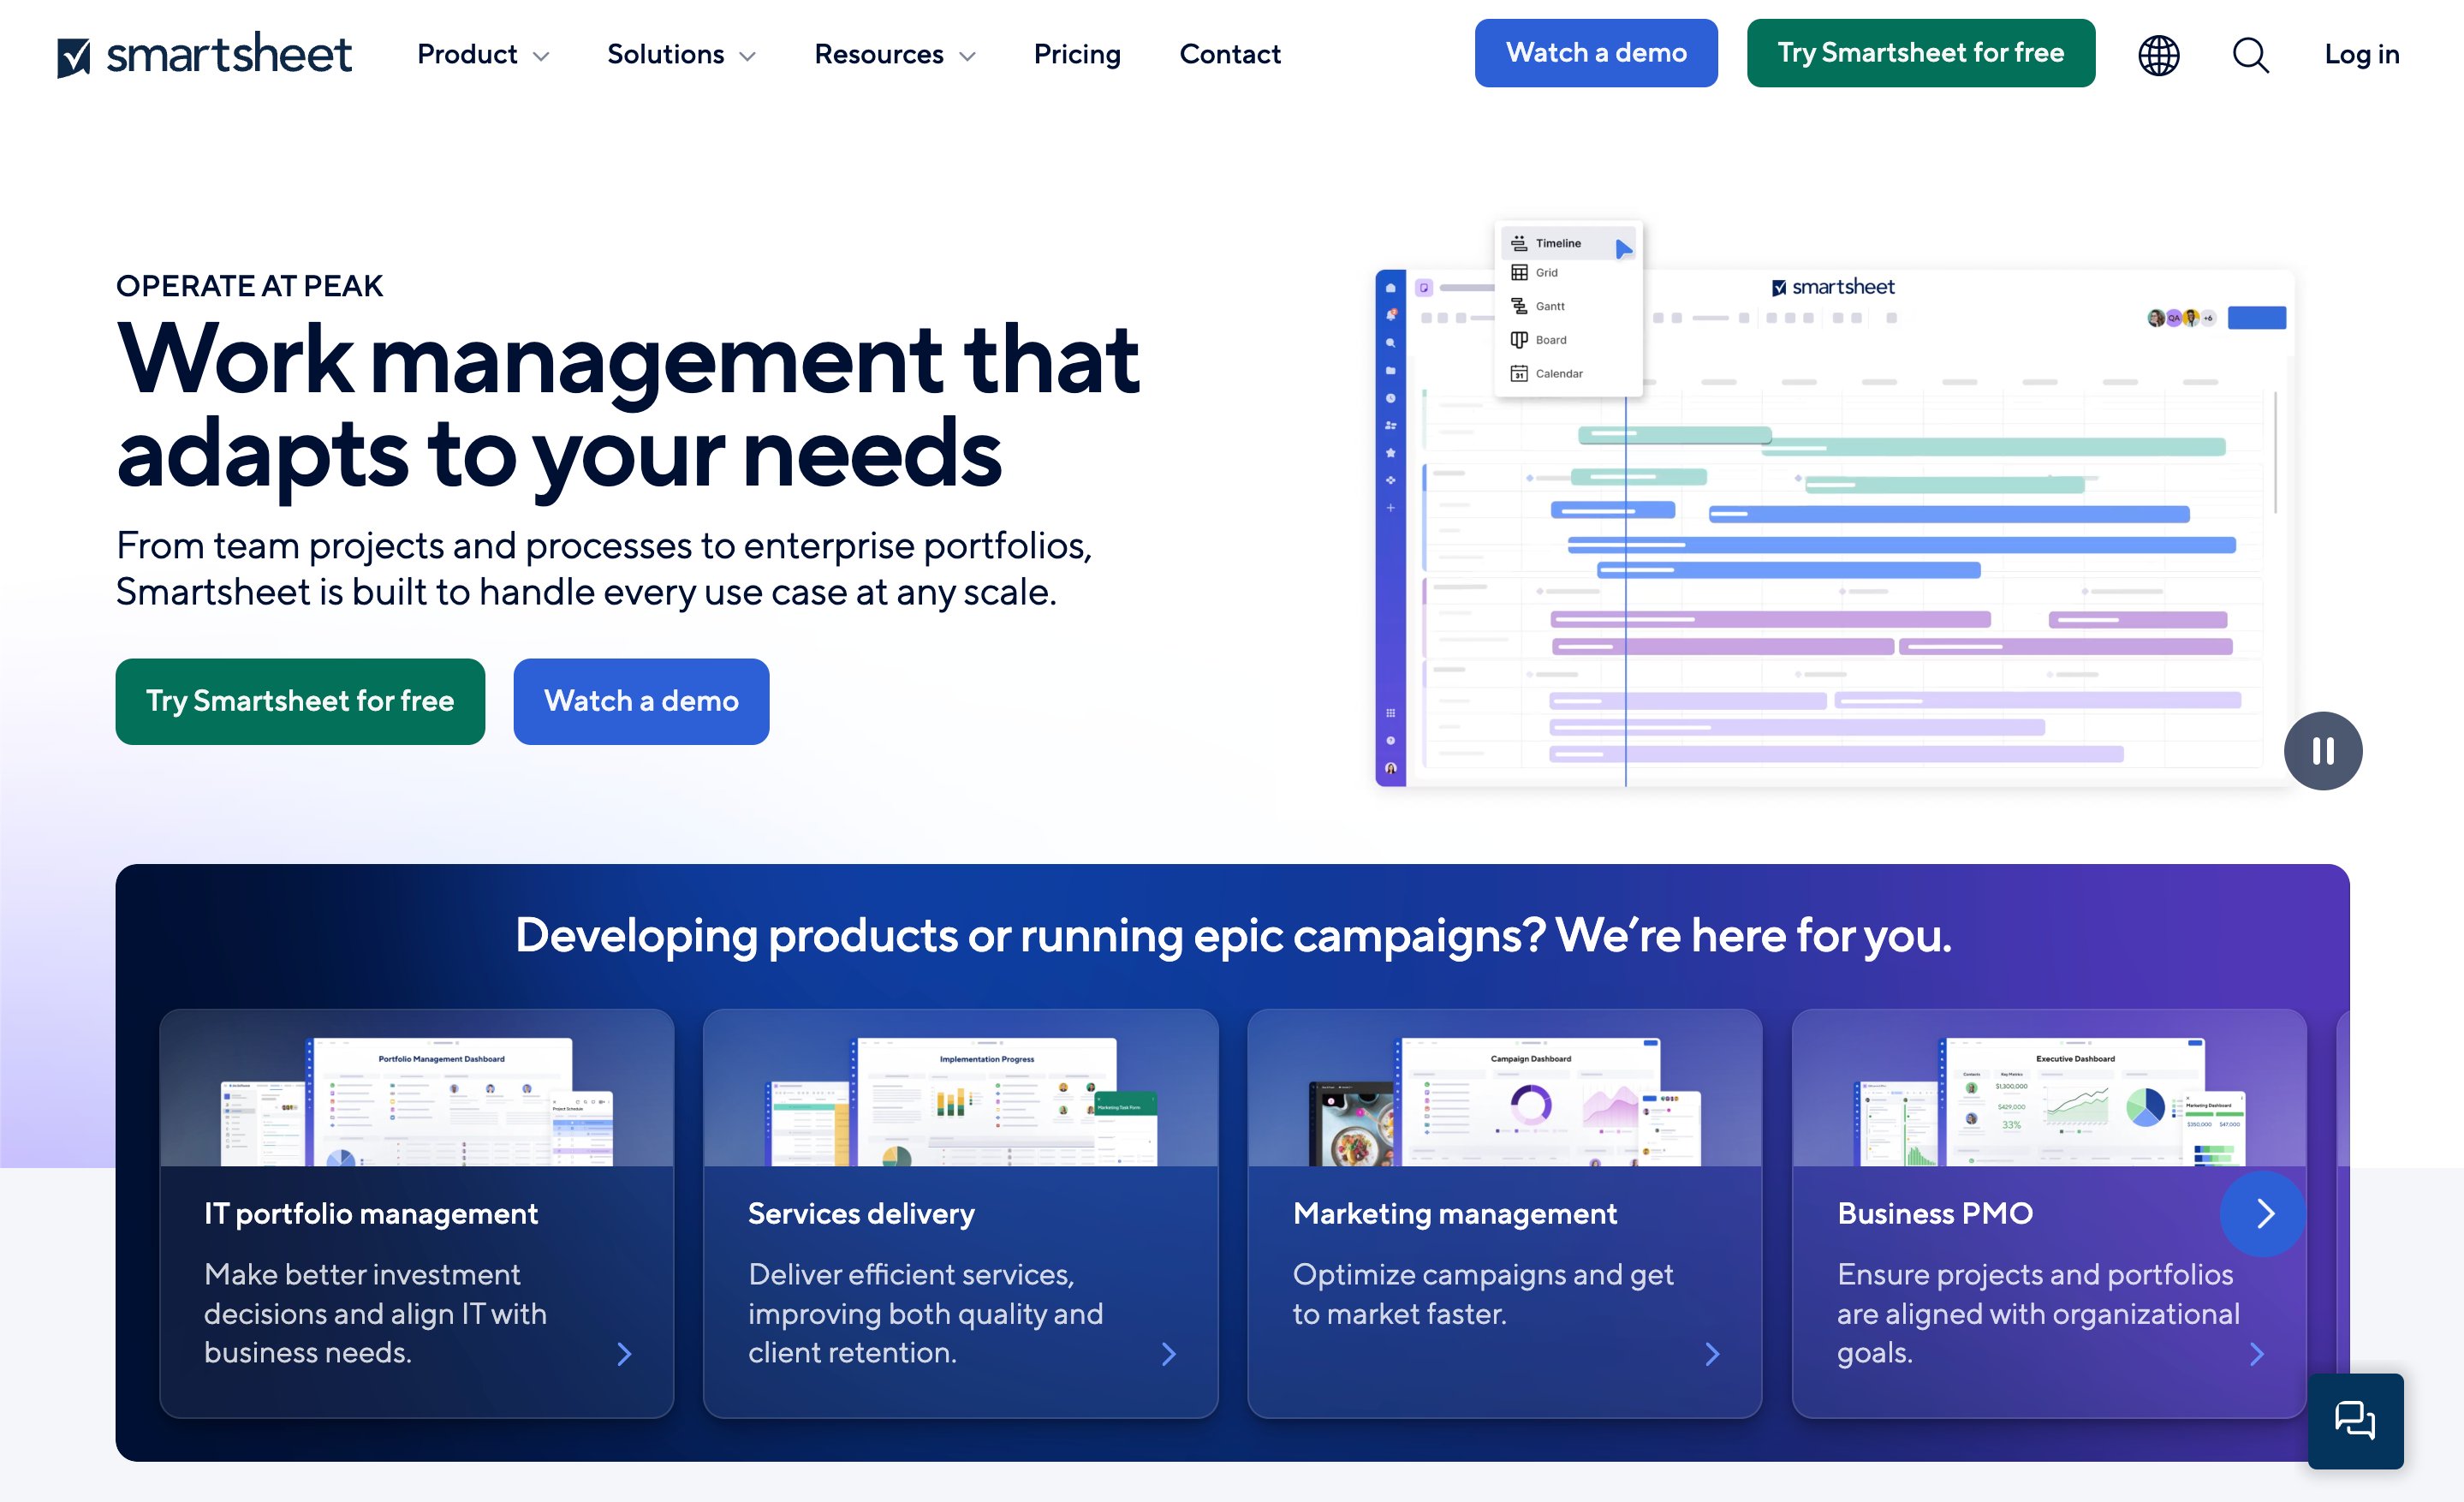Click arrow on IT portfolio management card
This screenshot has width=2464, height=1502.
624,1354
